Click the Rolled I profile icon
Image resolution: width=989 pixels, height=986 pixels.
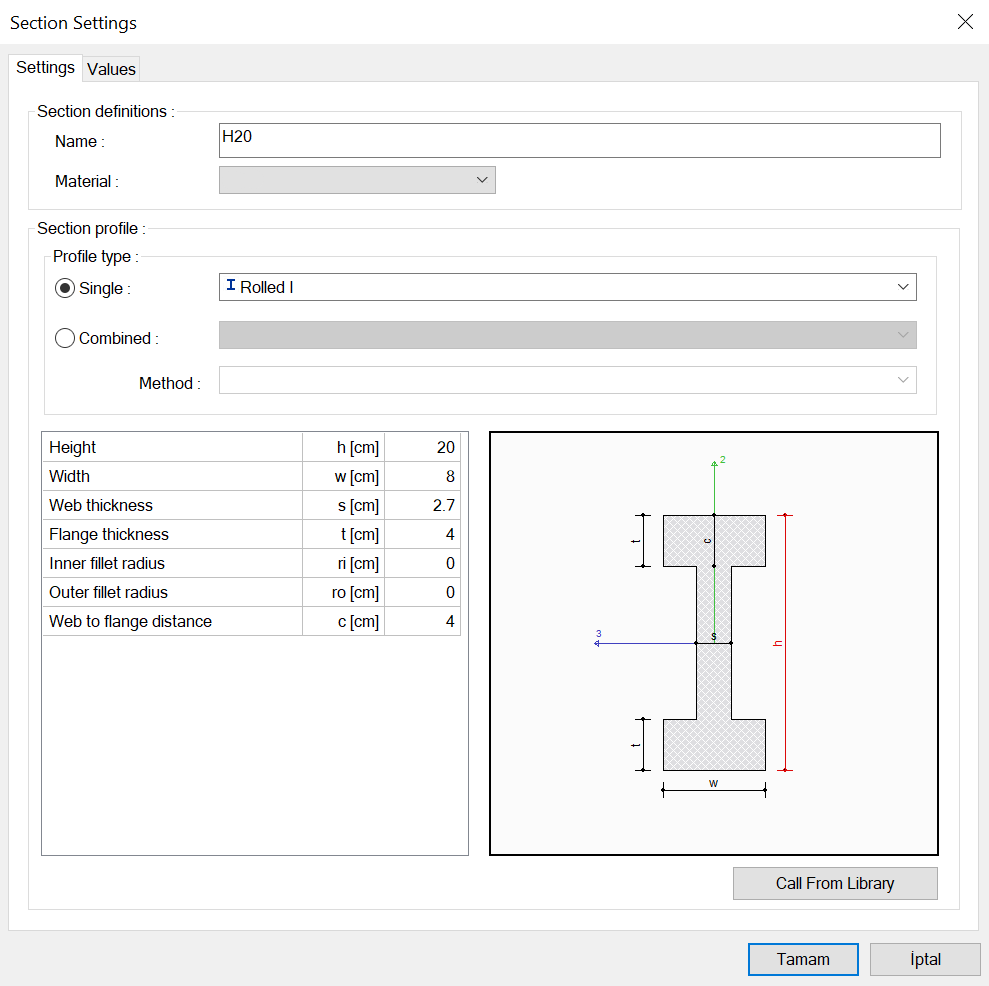tap(231, 287)
